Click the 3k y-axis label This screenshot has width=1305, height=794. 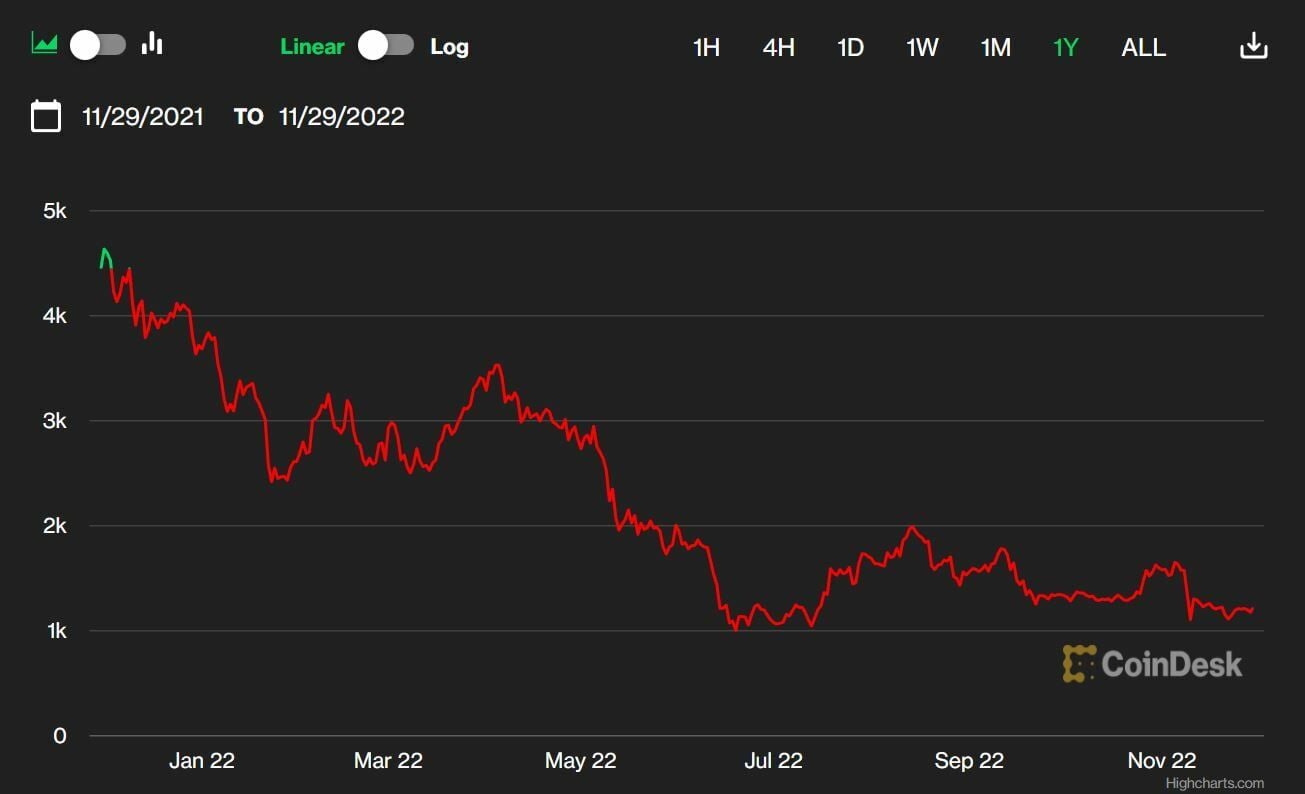tap(54, 421)
